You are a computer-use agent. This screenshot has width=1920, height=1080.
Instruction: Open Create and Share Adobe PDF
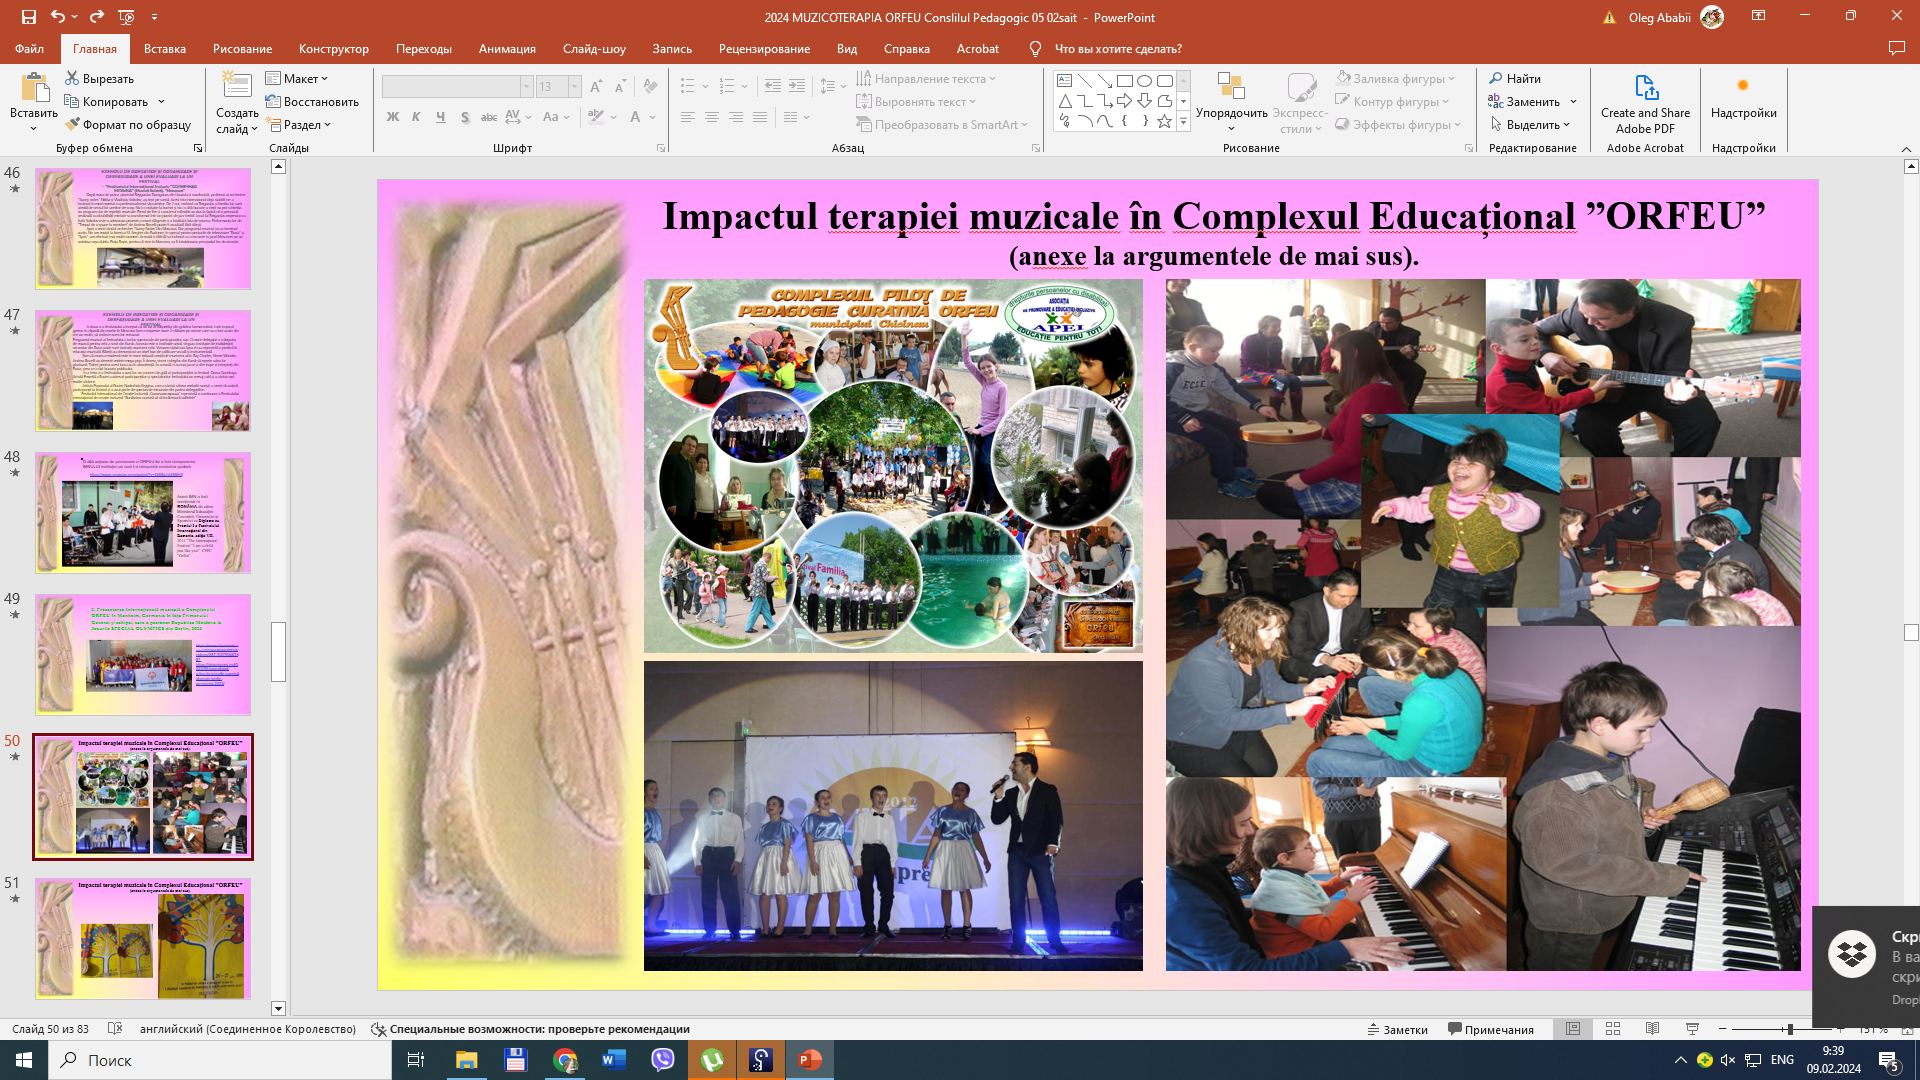1645,102
